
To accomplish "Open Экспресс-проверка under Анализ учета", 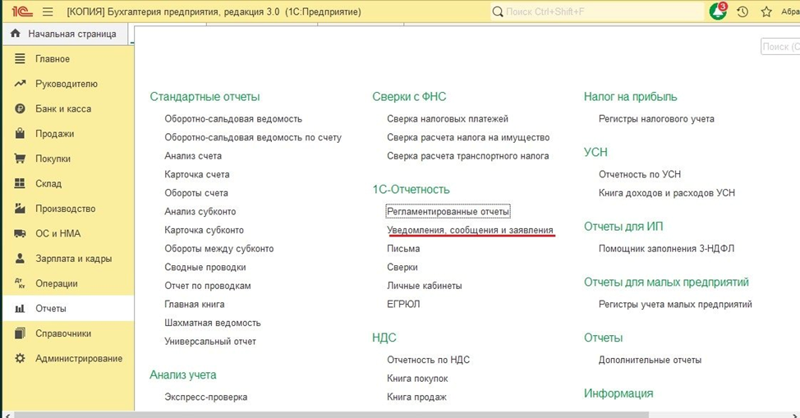I will tap(206, 397).
